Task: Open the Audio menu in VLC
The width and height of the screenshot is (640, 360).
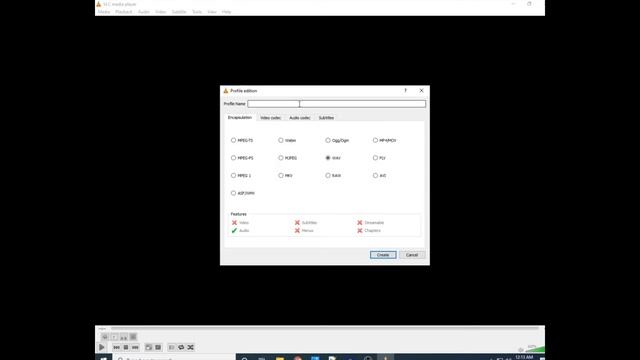Action: click(x=144, y=12)
